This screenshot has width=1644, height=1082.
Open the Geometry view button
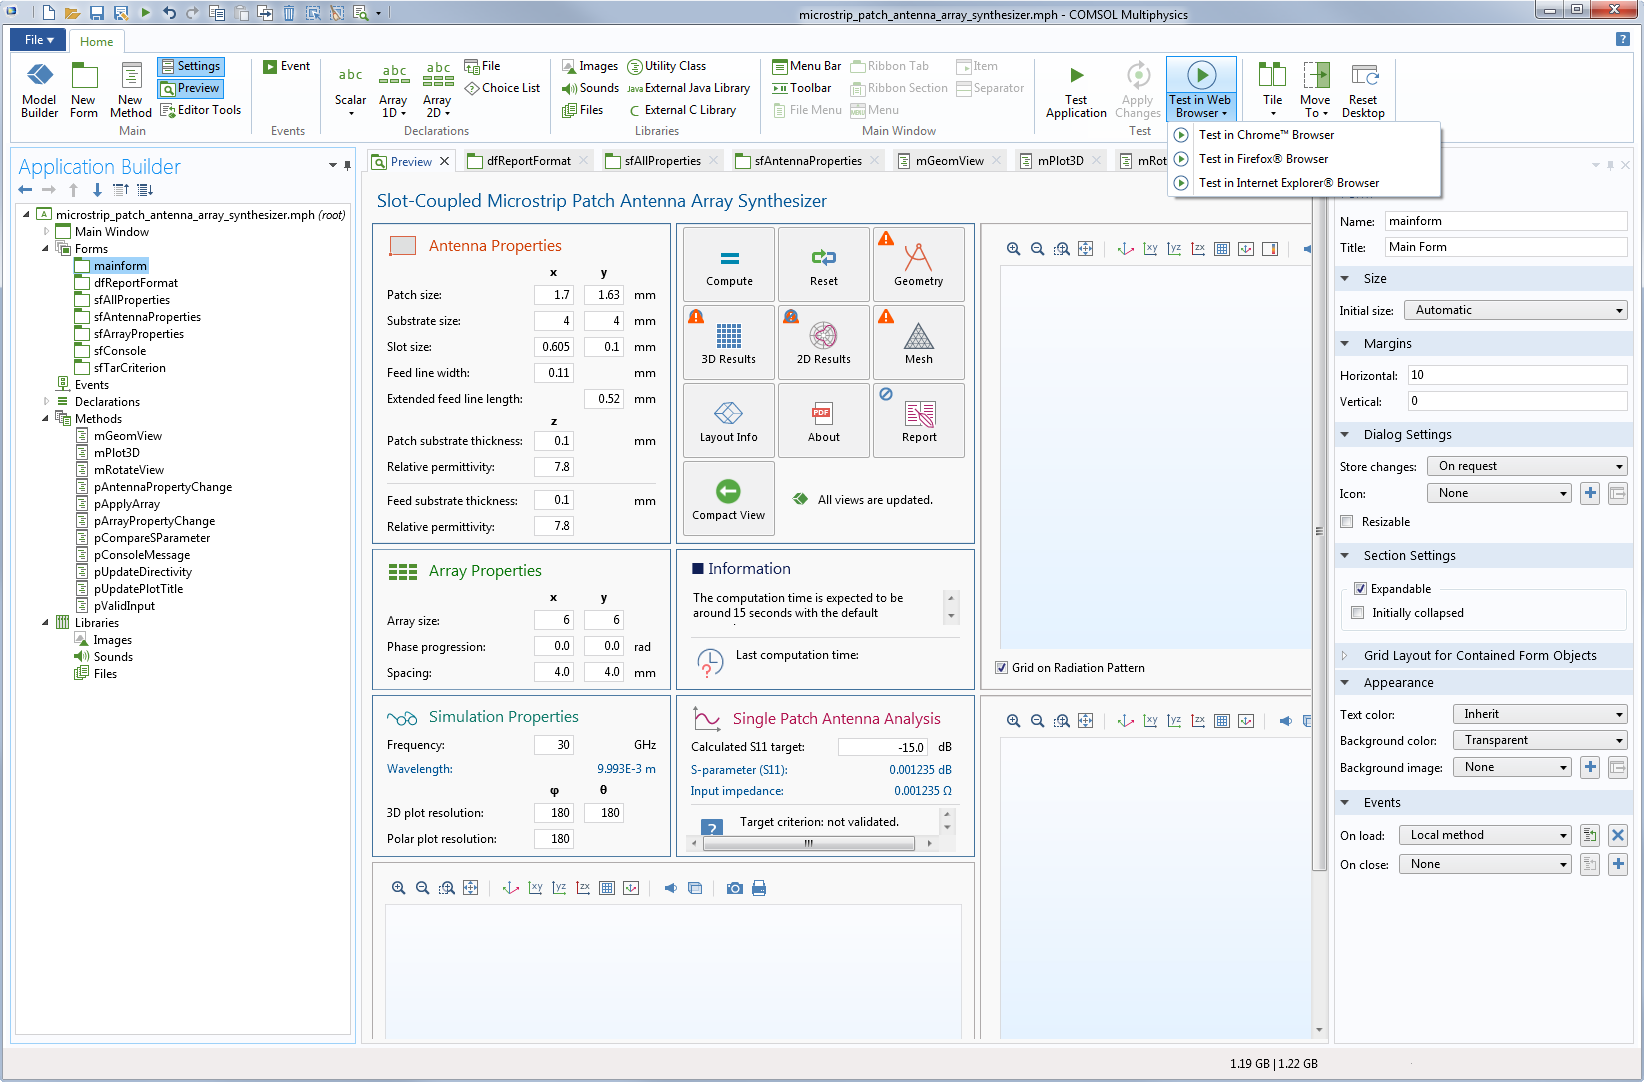(x=919, y=265)
